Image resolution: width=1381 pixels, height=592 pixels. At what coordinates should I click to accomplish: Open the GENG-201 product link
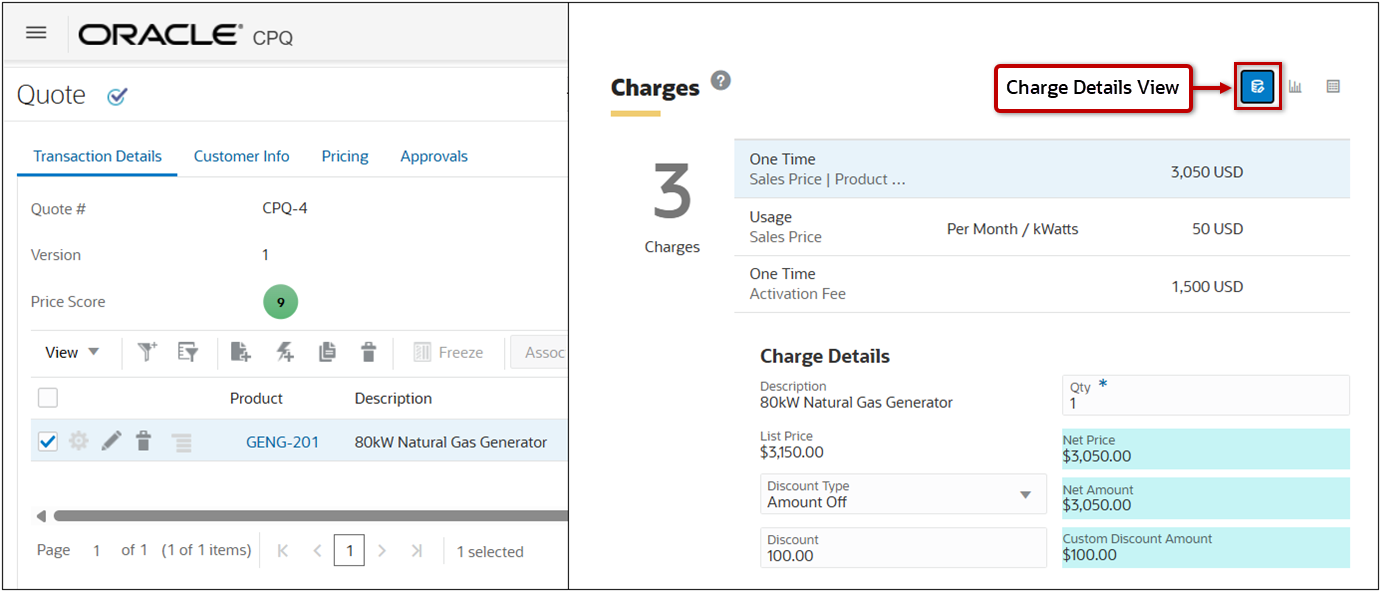click(284, 440)
